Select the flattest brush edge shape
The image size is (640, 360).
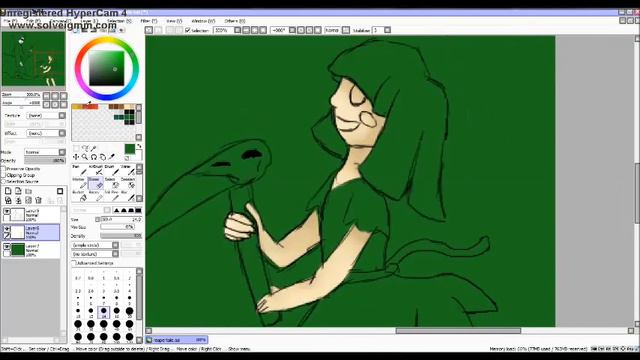coord(138,210)
